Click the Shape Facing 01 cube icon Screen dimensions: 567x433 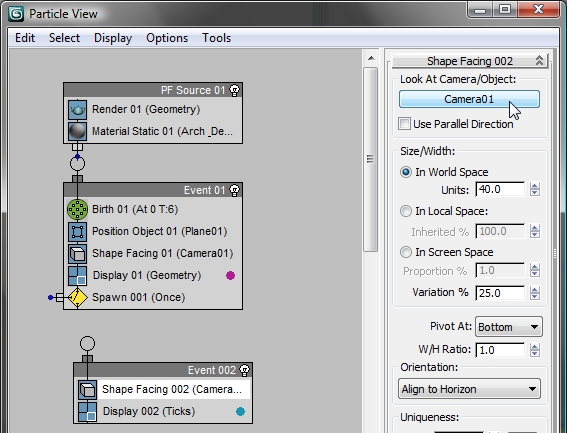tap(77, 254)
